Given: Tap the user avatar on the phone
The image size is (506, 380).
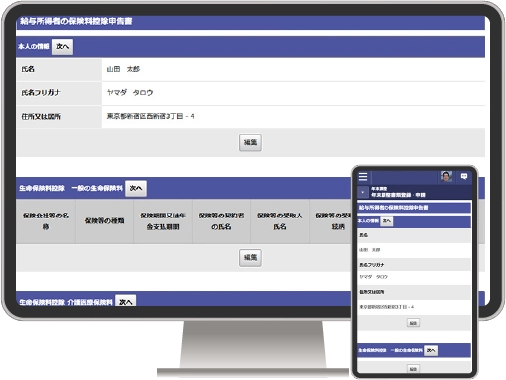Looking at the screenshot, I should coord(446,176).
